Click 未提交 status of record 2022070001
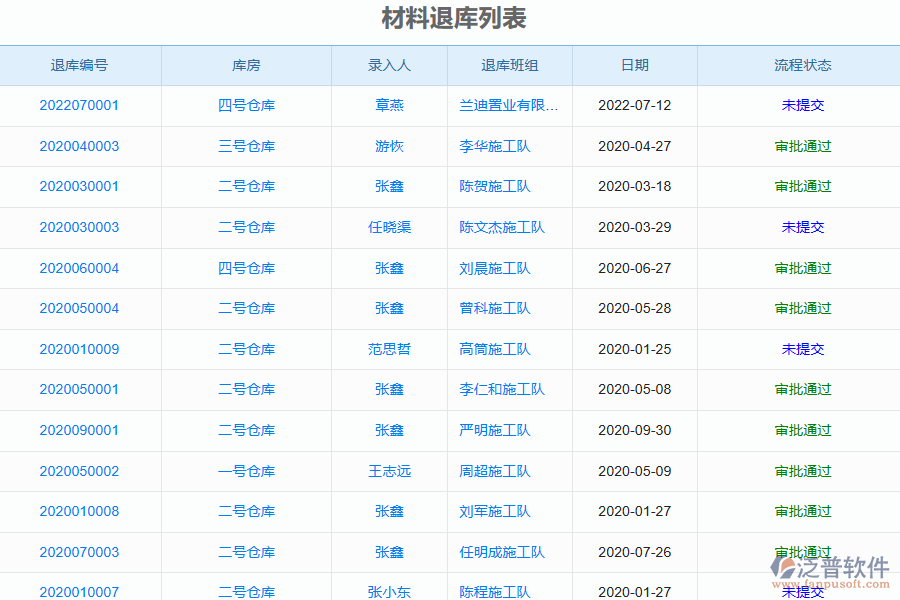 click(803, 105)
